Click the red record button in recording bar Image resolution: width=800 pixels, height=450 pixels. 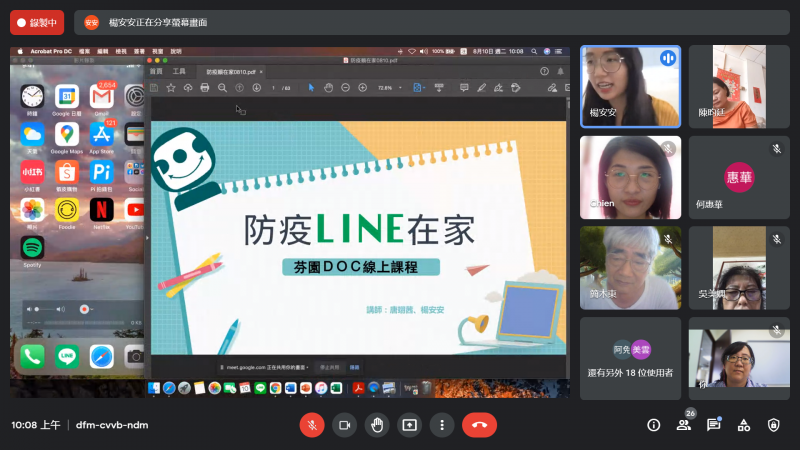84,309
